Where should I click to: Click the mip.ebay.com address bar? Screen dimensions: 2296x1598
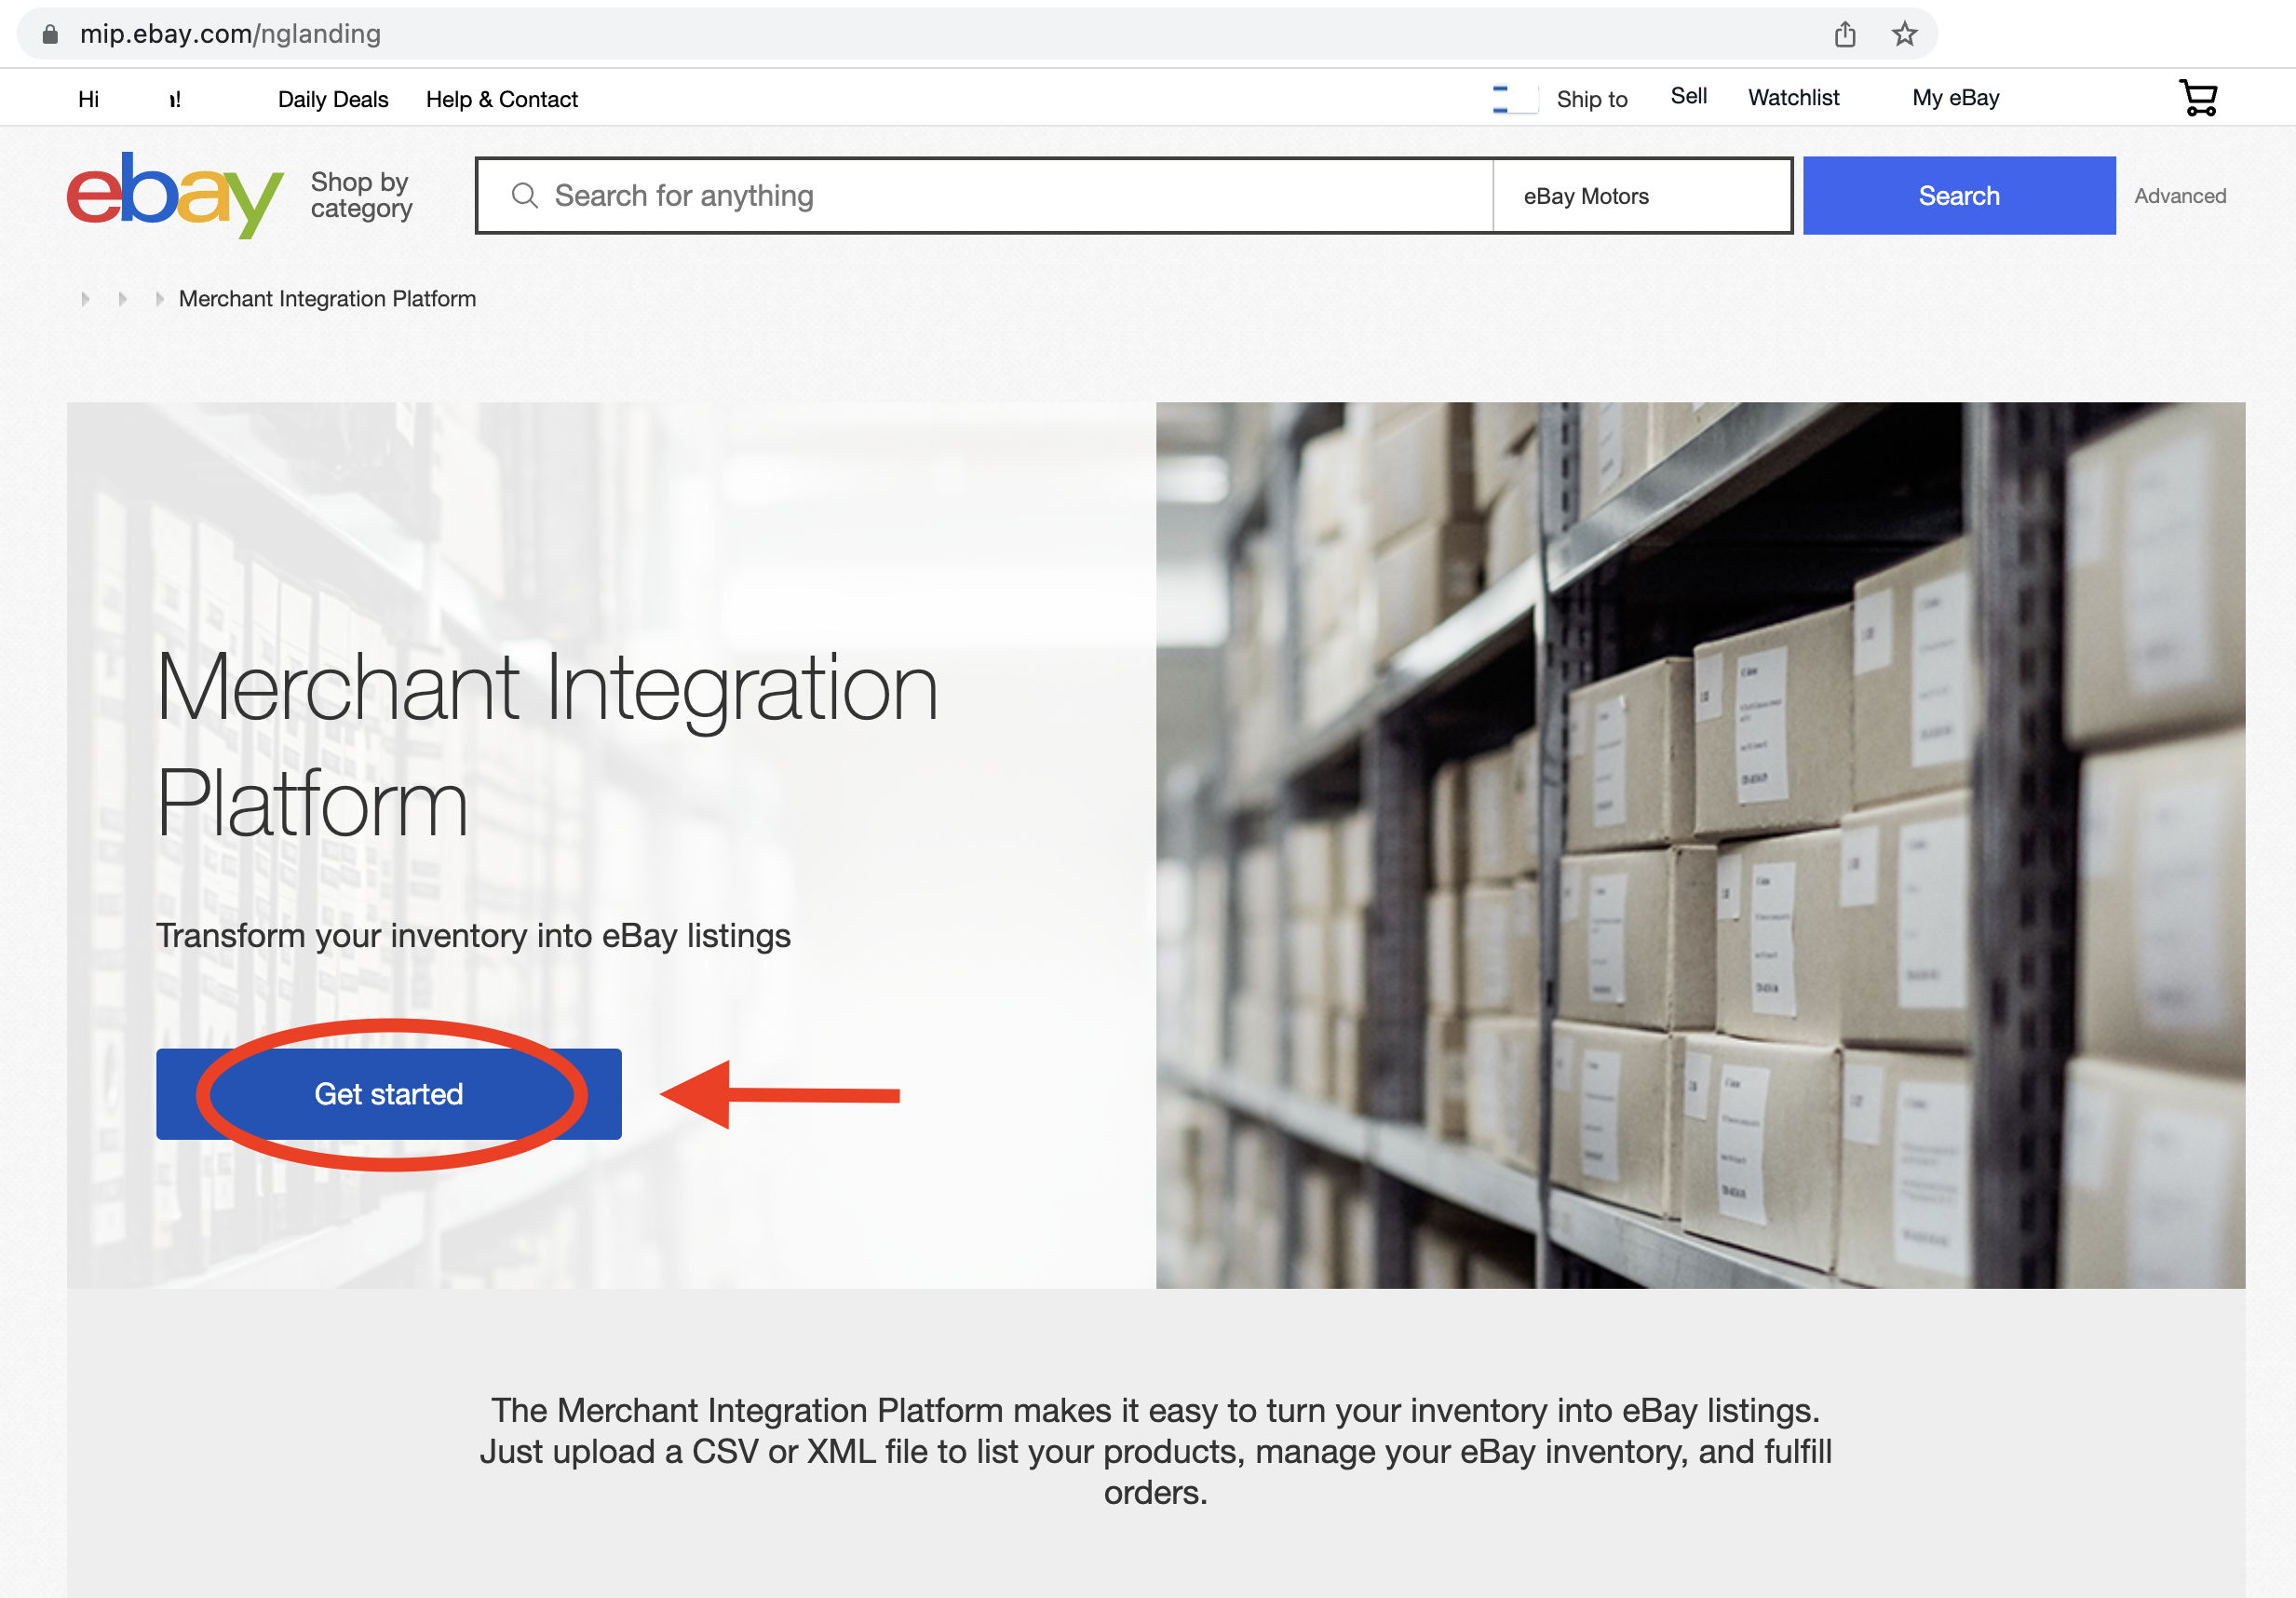(x=976, y=34)
